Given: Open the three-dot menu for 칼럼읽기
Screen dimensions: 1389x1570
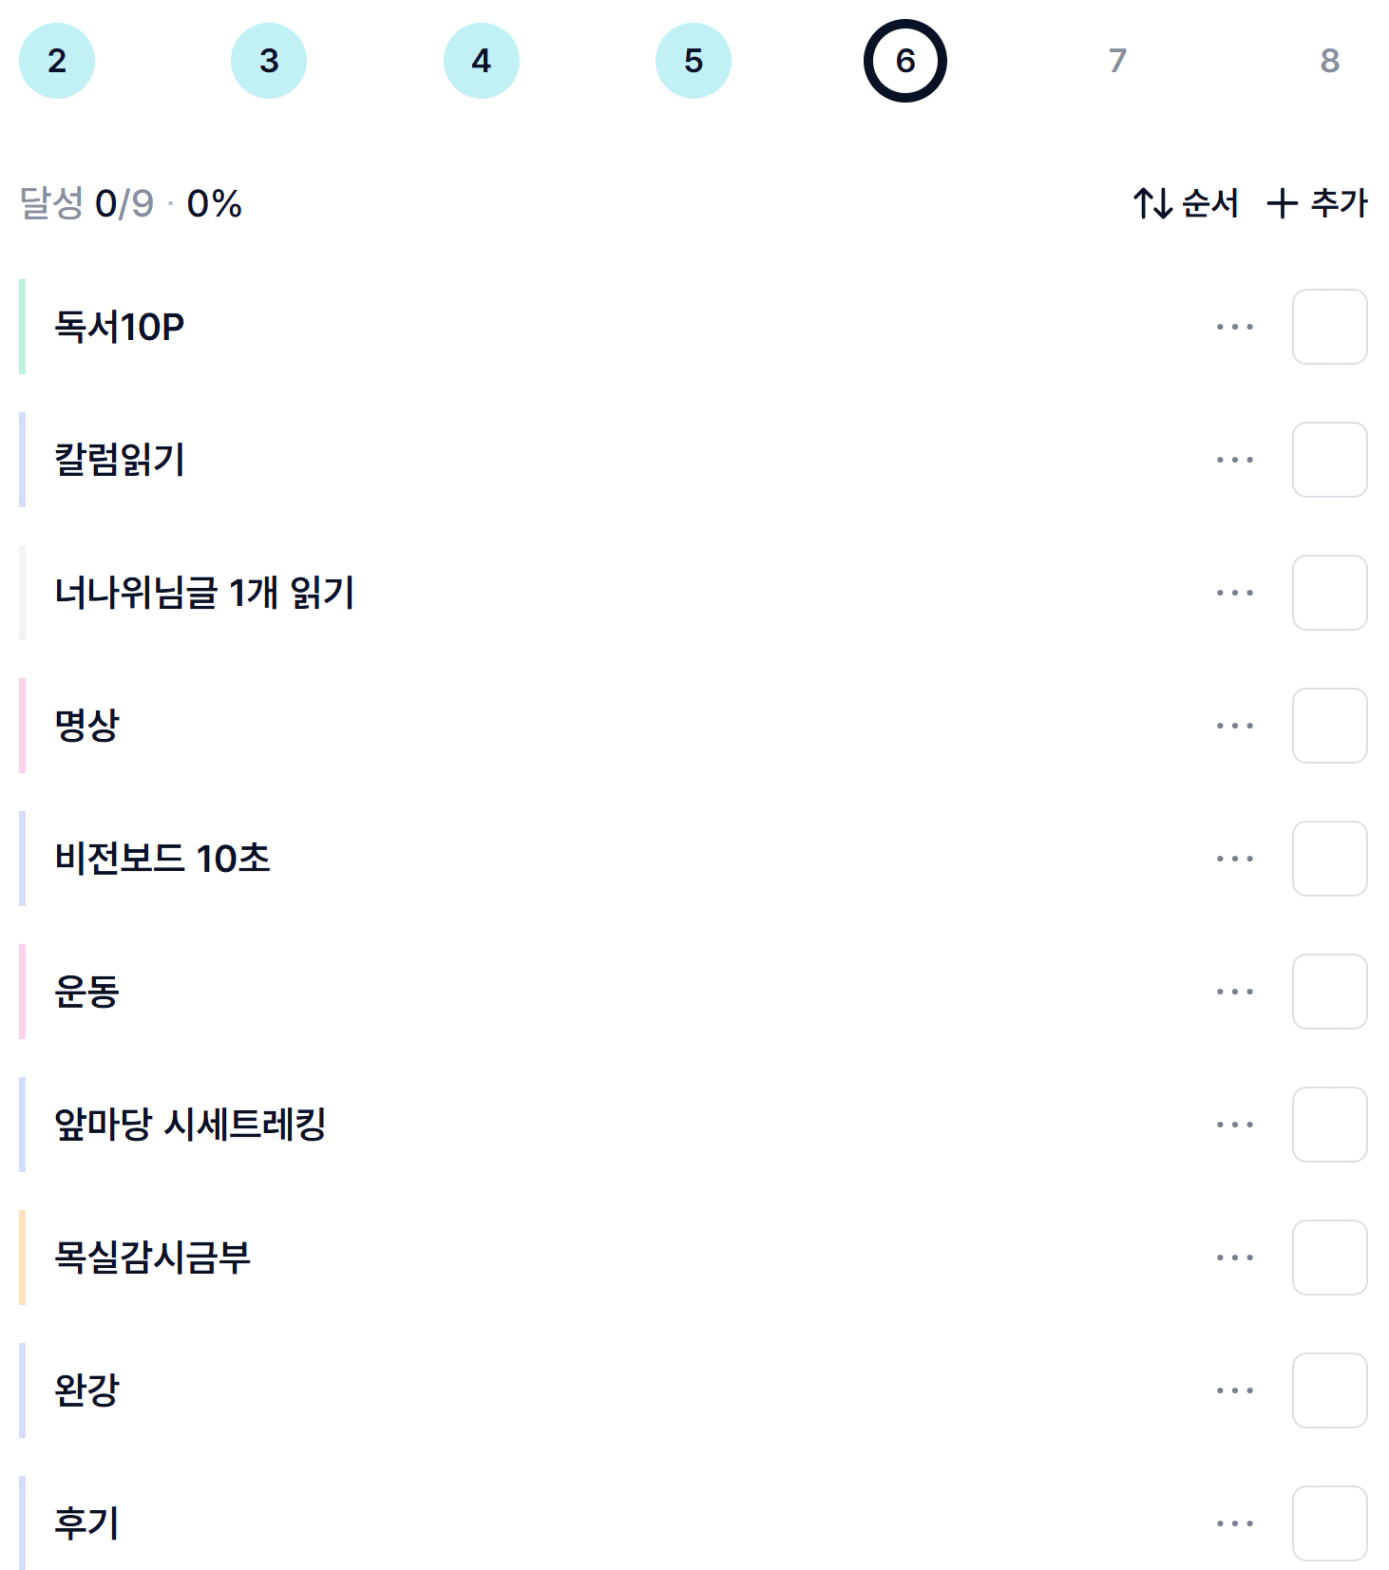Looking at the screenshot, I should (x=1234, y=460).
